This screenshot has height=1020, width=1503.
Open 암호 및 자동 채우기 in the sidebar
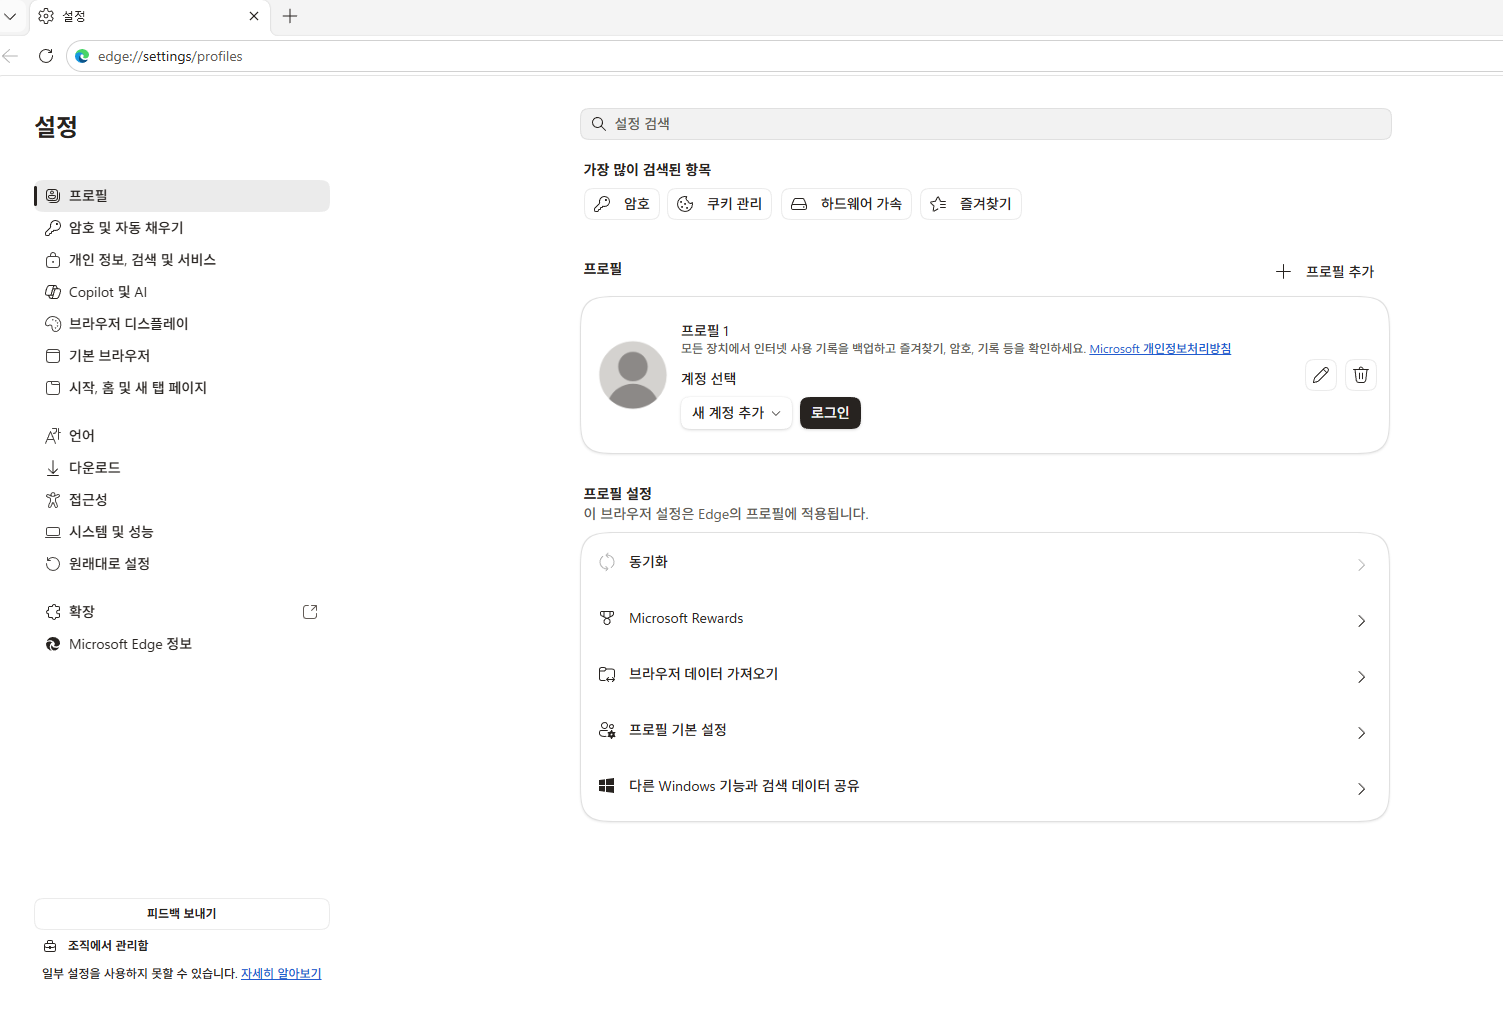182,228
